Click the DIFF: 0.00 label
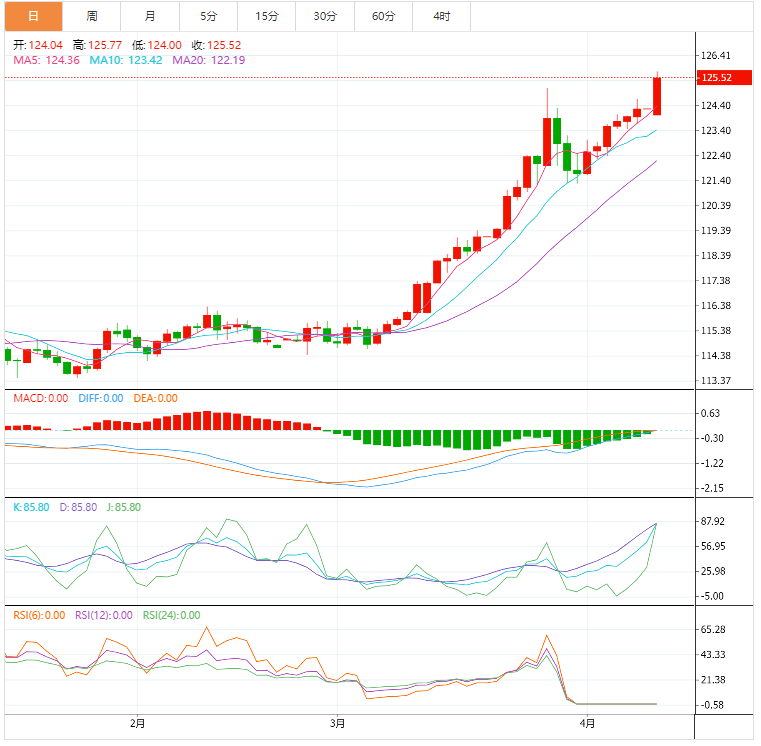761x746 pixels. pyautogui.click(x=100, y=398)
